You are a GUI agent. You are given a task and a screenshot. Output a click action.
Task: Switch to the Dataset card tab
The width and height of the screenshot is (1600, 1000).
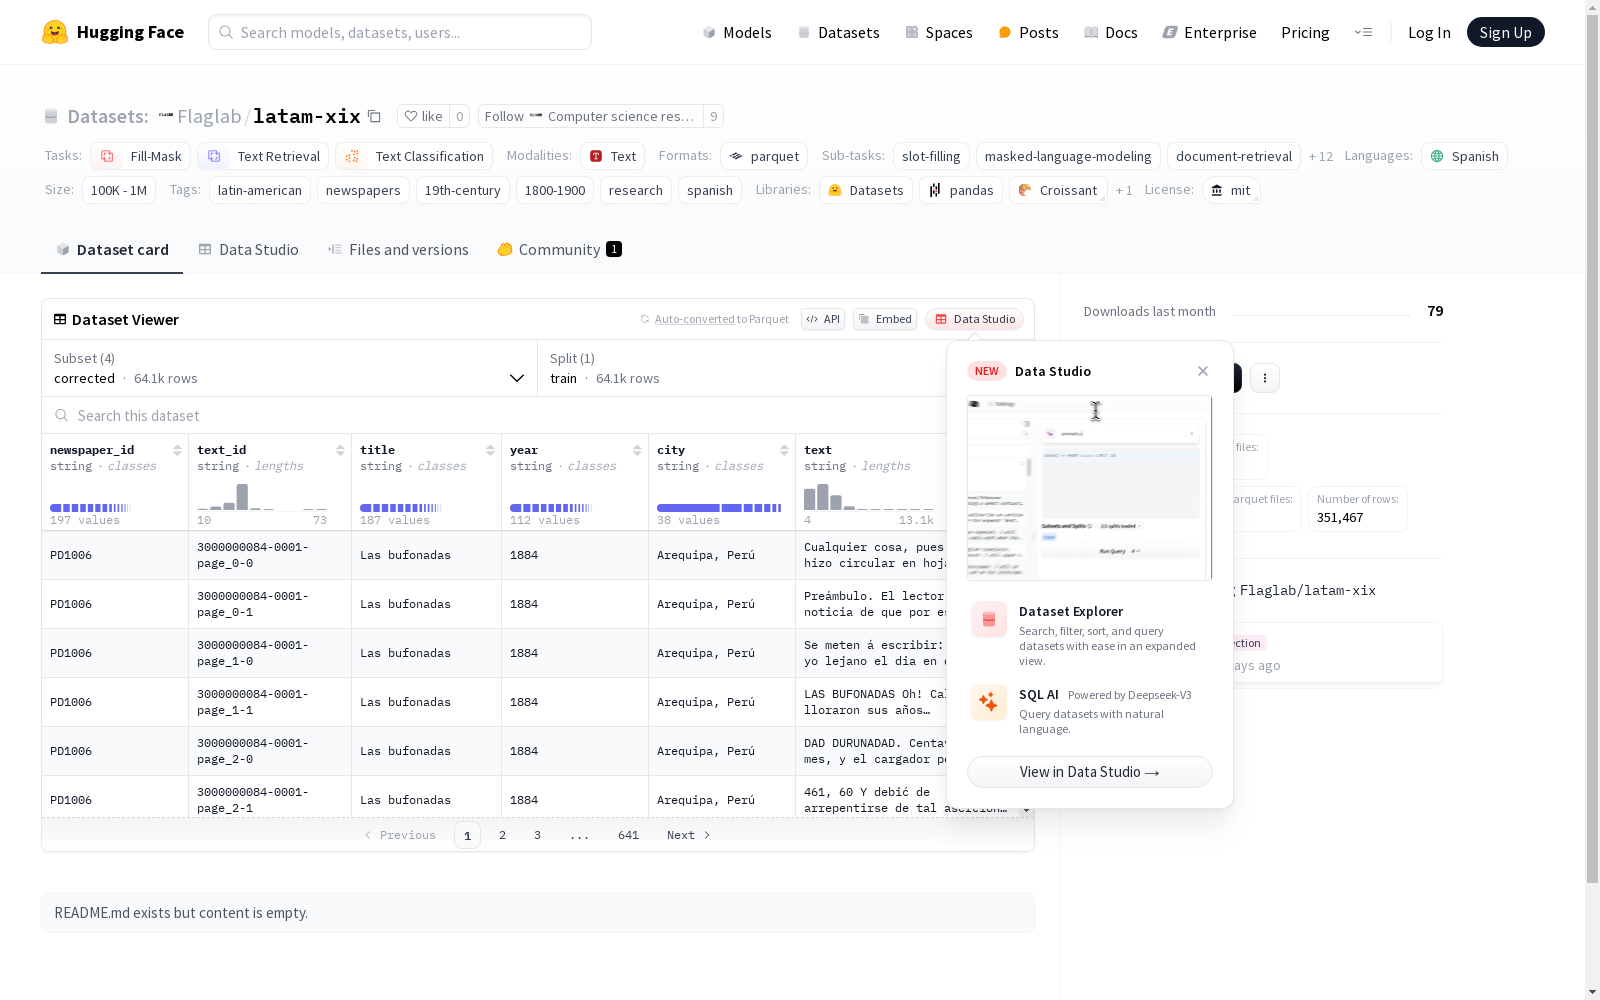tap(112, 250)
